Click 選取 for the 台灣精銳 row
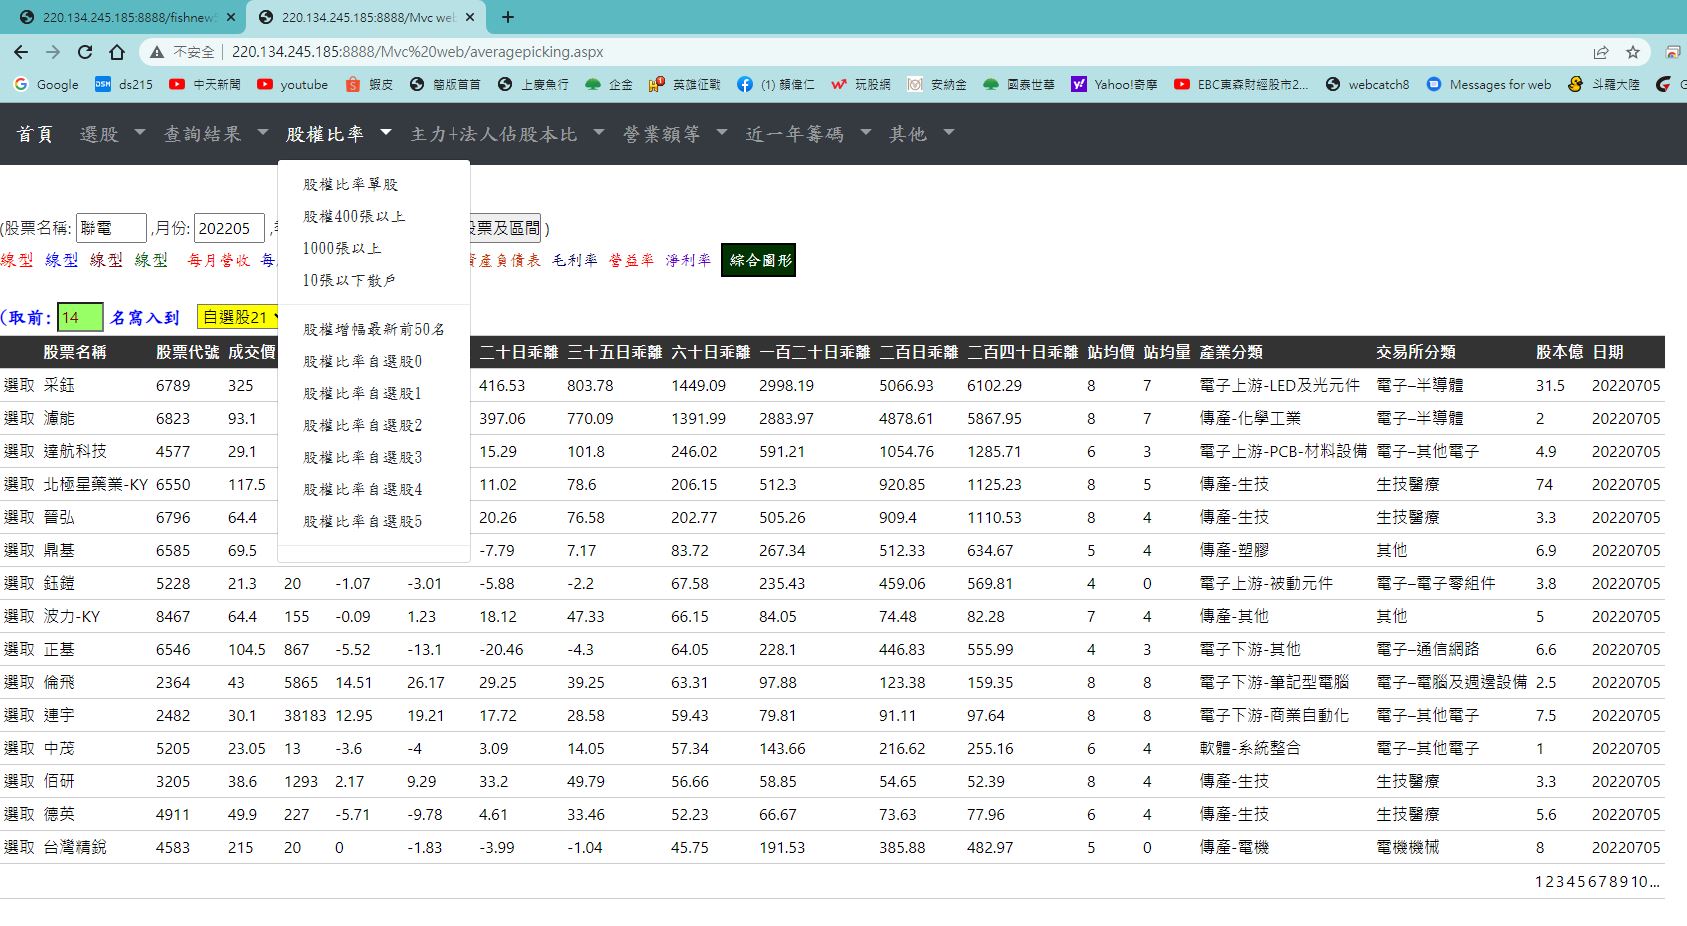 coord(19,847)
